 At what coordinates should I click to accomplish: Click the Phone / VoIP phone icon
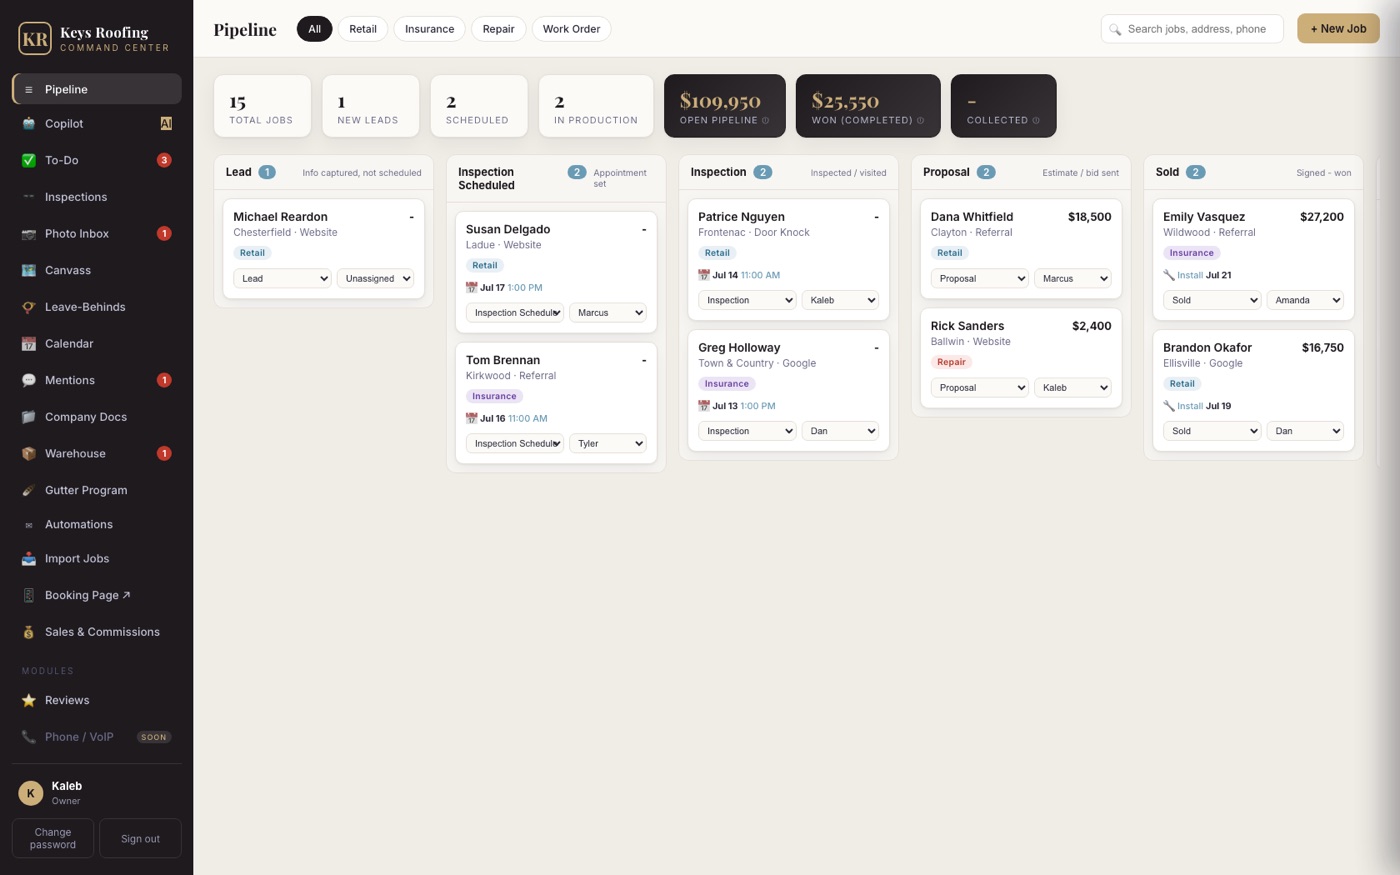pyautogui.click(x=29, y=737)
